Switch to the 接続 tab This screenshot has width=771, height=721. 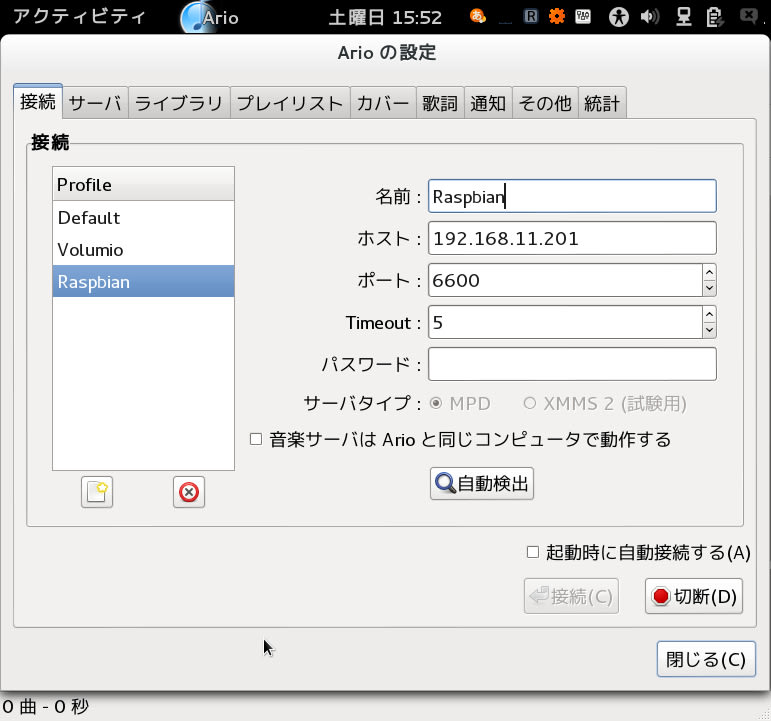tap(38, 101)
